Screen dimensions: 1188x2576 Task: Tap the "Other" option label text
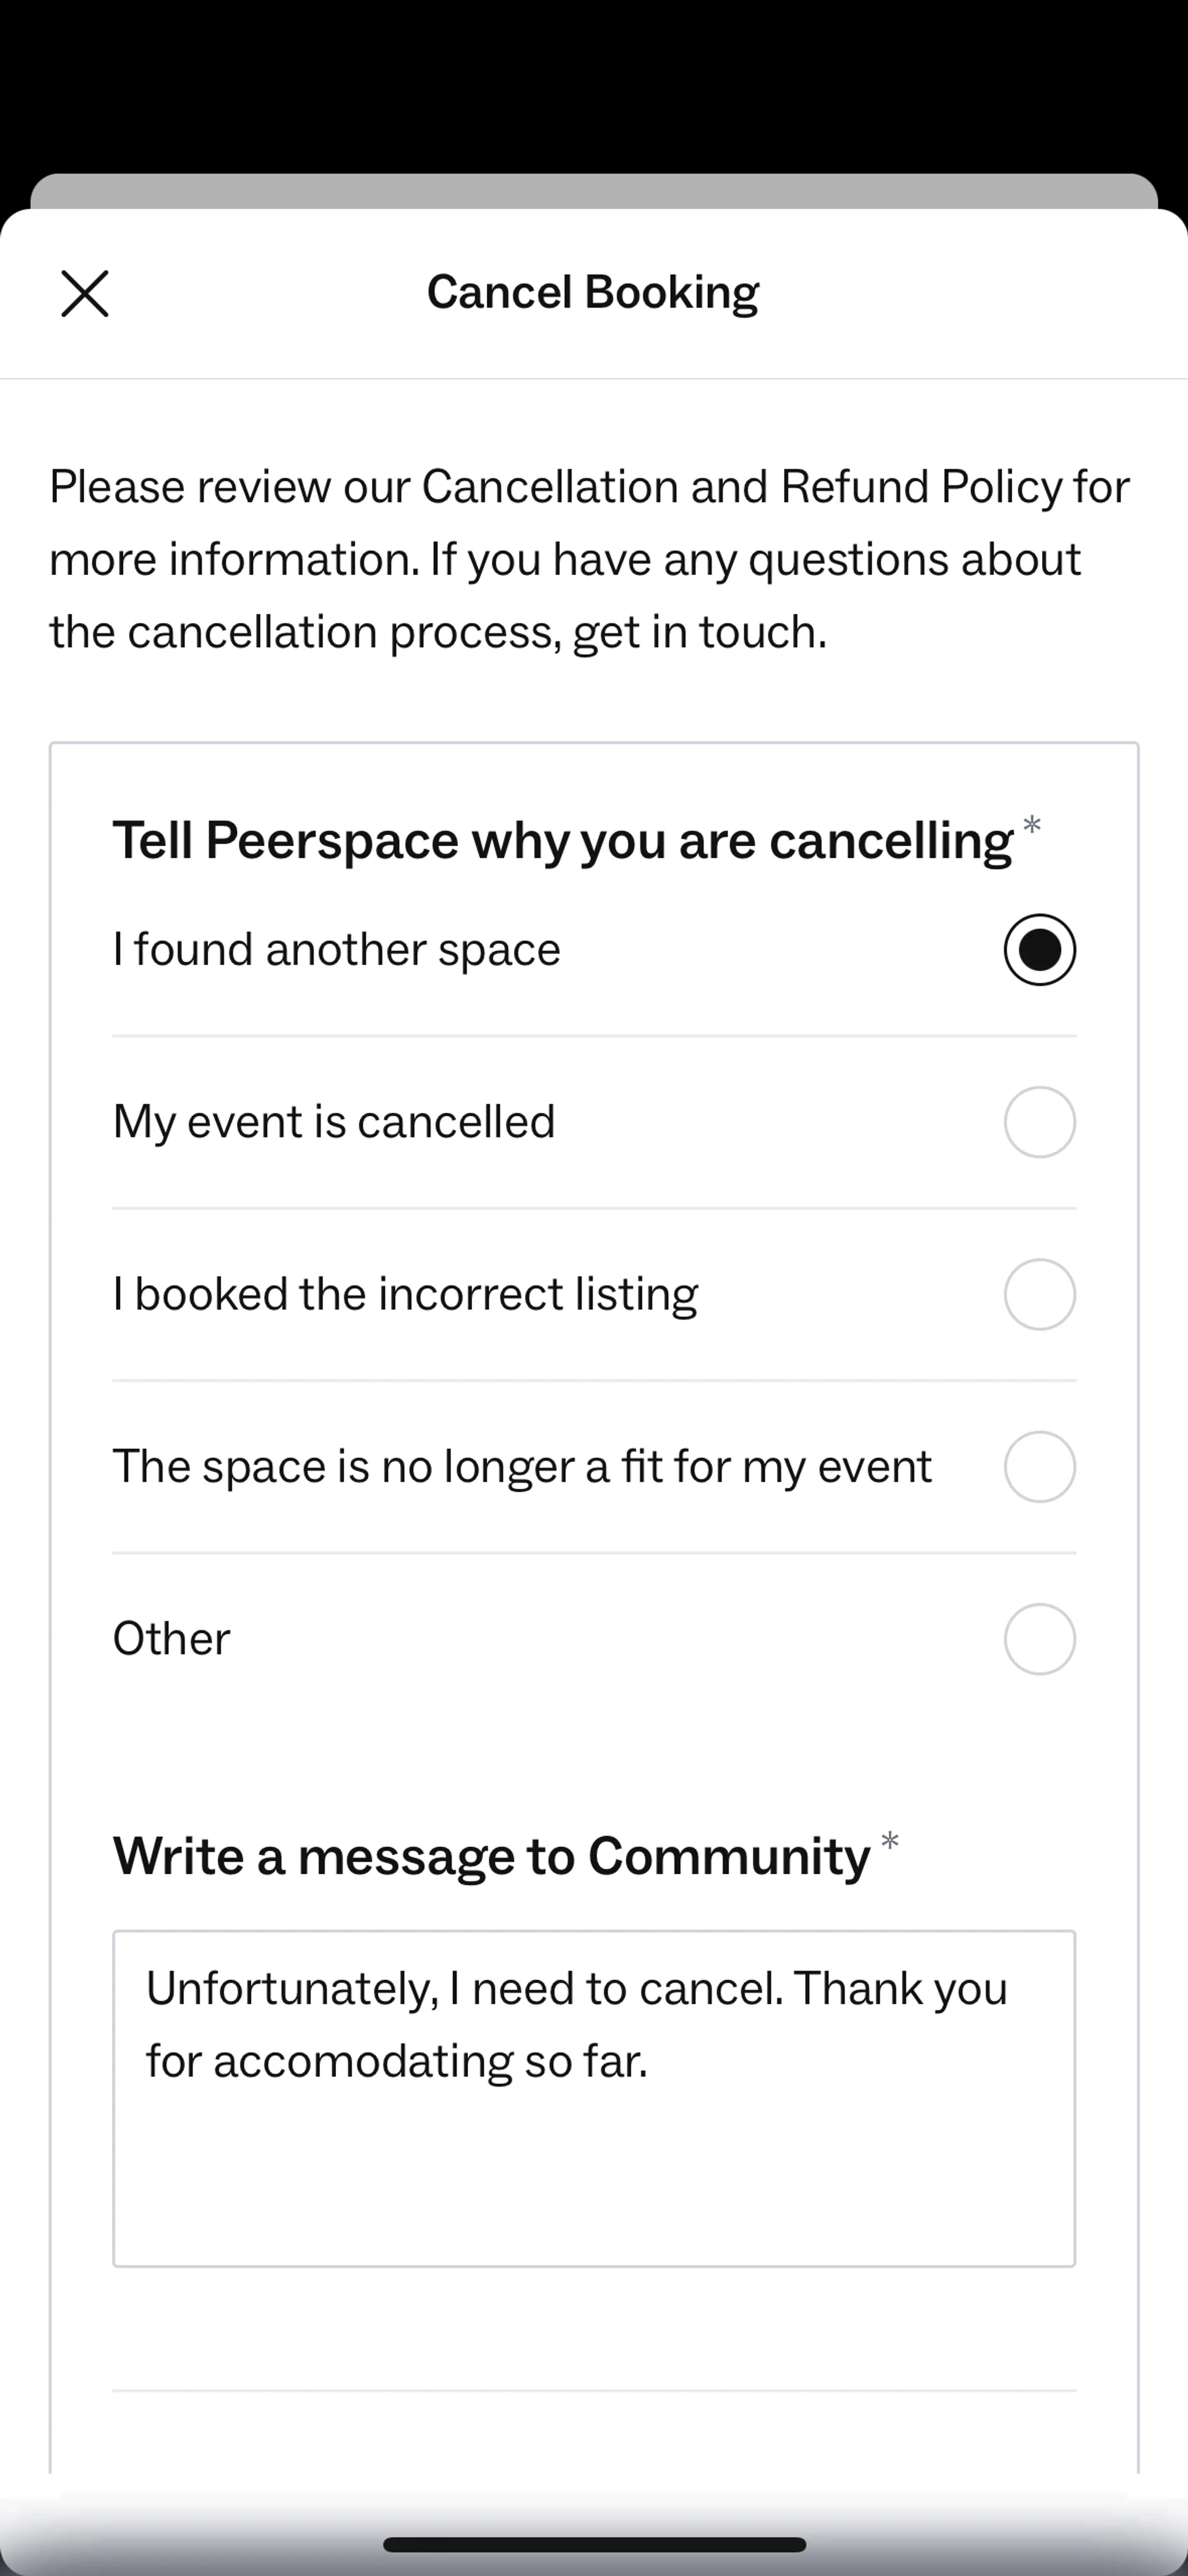pyautogui.click(x=171, y=1639)
